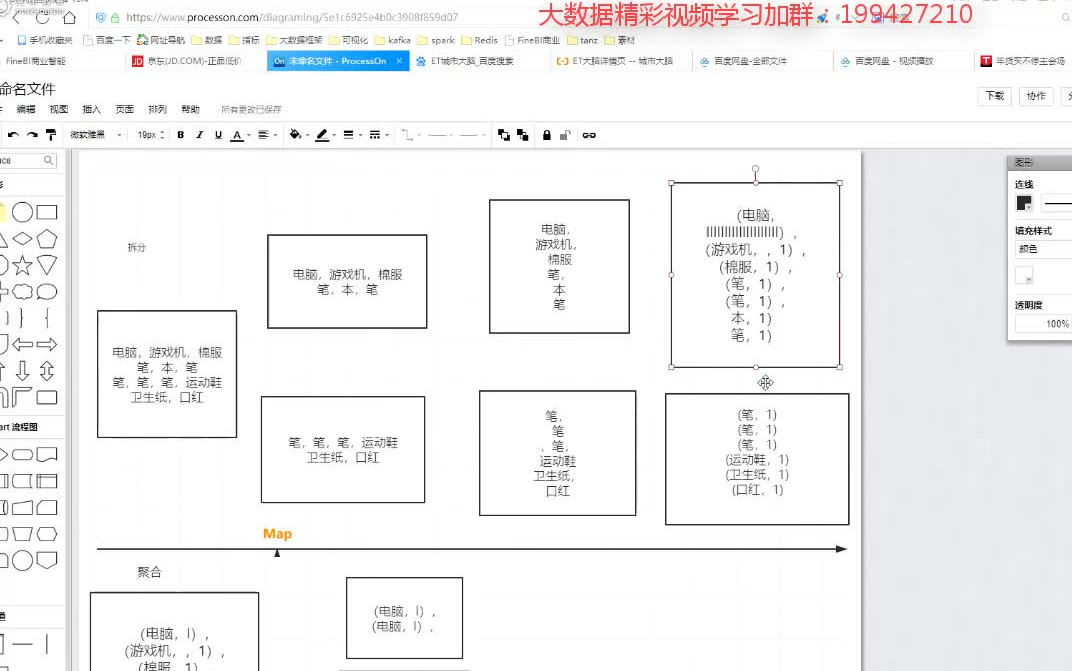Click the redo arrow icon
The height and width of the screenshot is (671, 1072).
coord(33,135)
